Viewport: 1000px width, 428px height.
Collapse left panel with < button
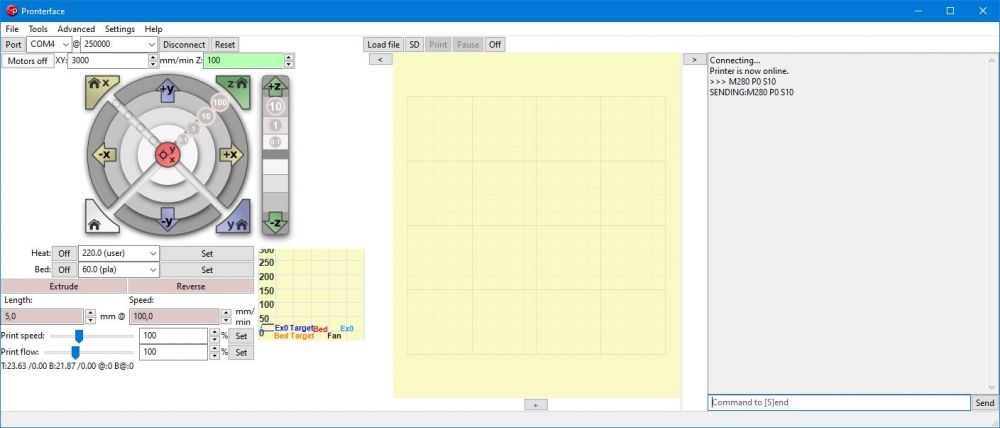coord(381,59)
